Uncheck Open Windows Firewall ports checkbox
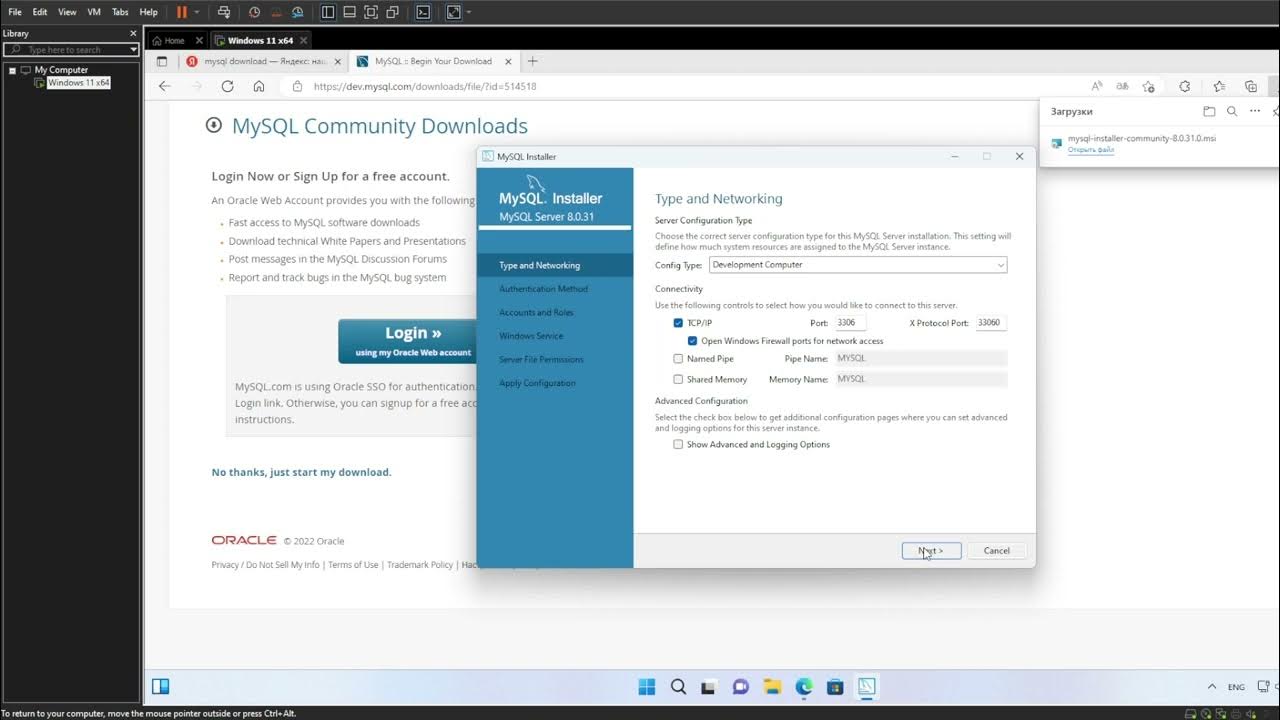This screenshot has height=720, width=1280. pyautogui.click(x=692, y=341)
